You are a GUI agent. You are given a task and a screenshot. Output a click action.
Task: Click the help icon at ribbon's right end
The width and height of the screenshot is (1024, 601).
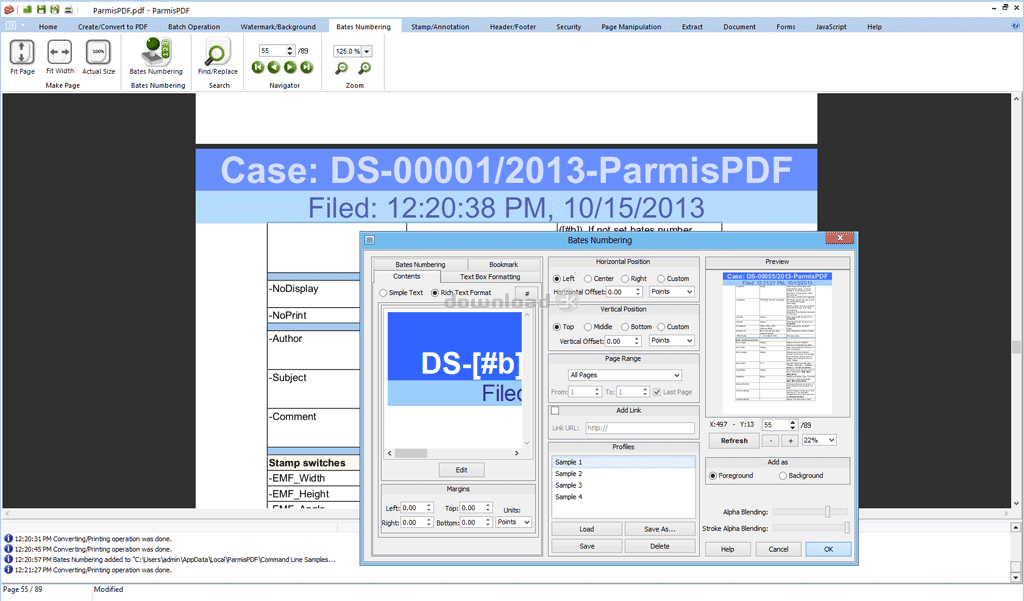point(1016,26)
